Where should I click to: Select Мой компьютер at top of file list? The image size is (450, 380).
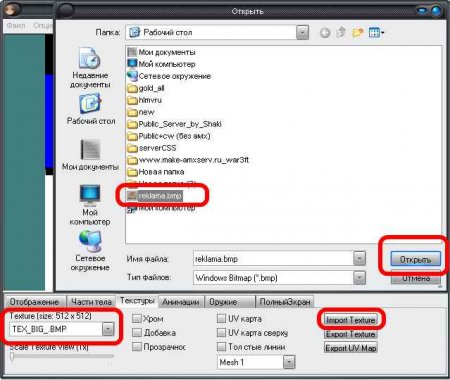[161, 64]
